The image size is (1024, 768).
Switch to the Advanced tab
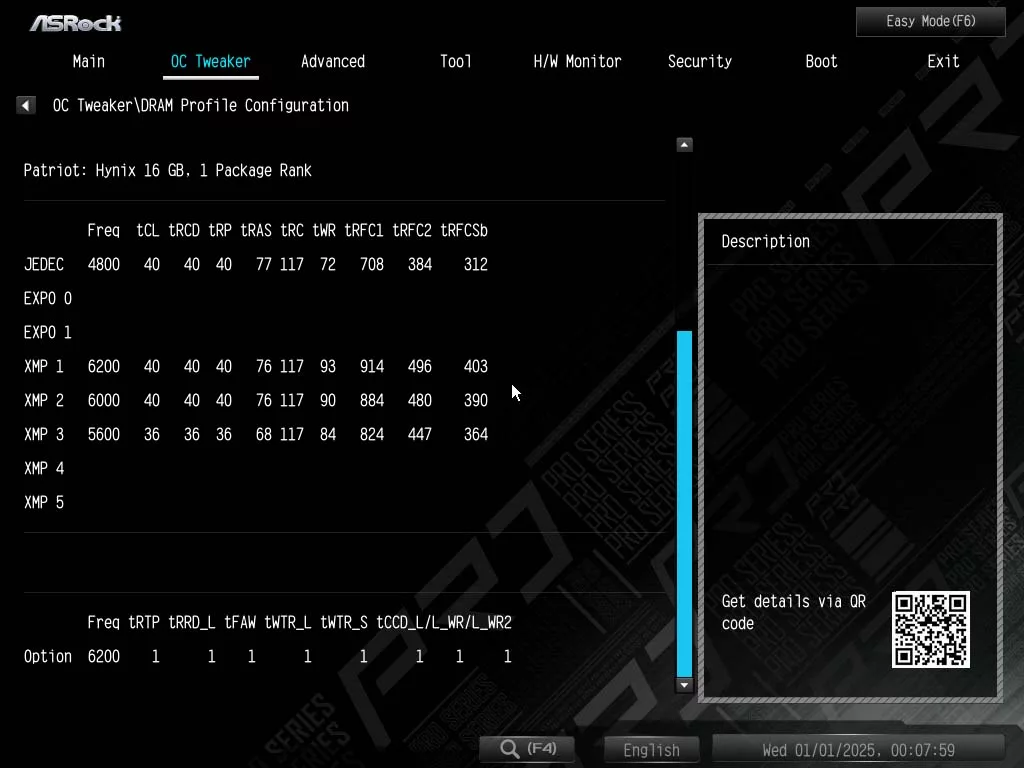(x=332, y=61)
